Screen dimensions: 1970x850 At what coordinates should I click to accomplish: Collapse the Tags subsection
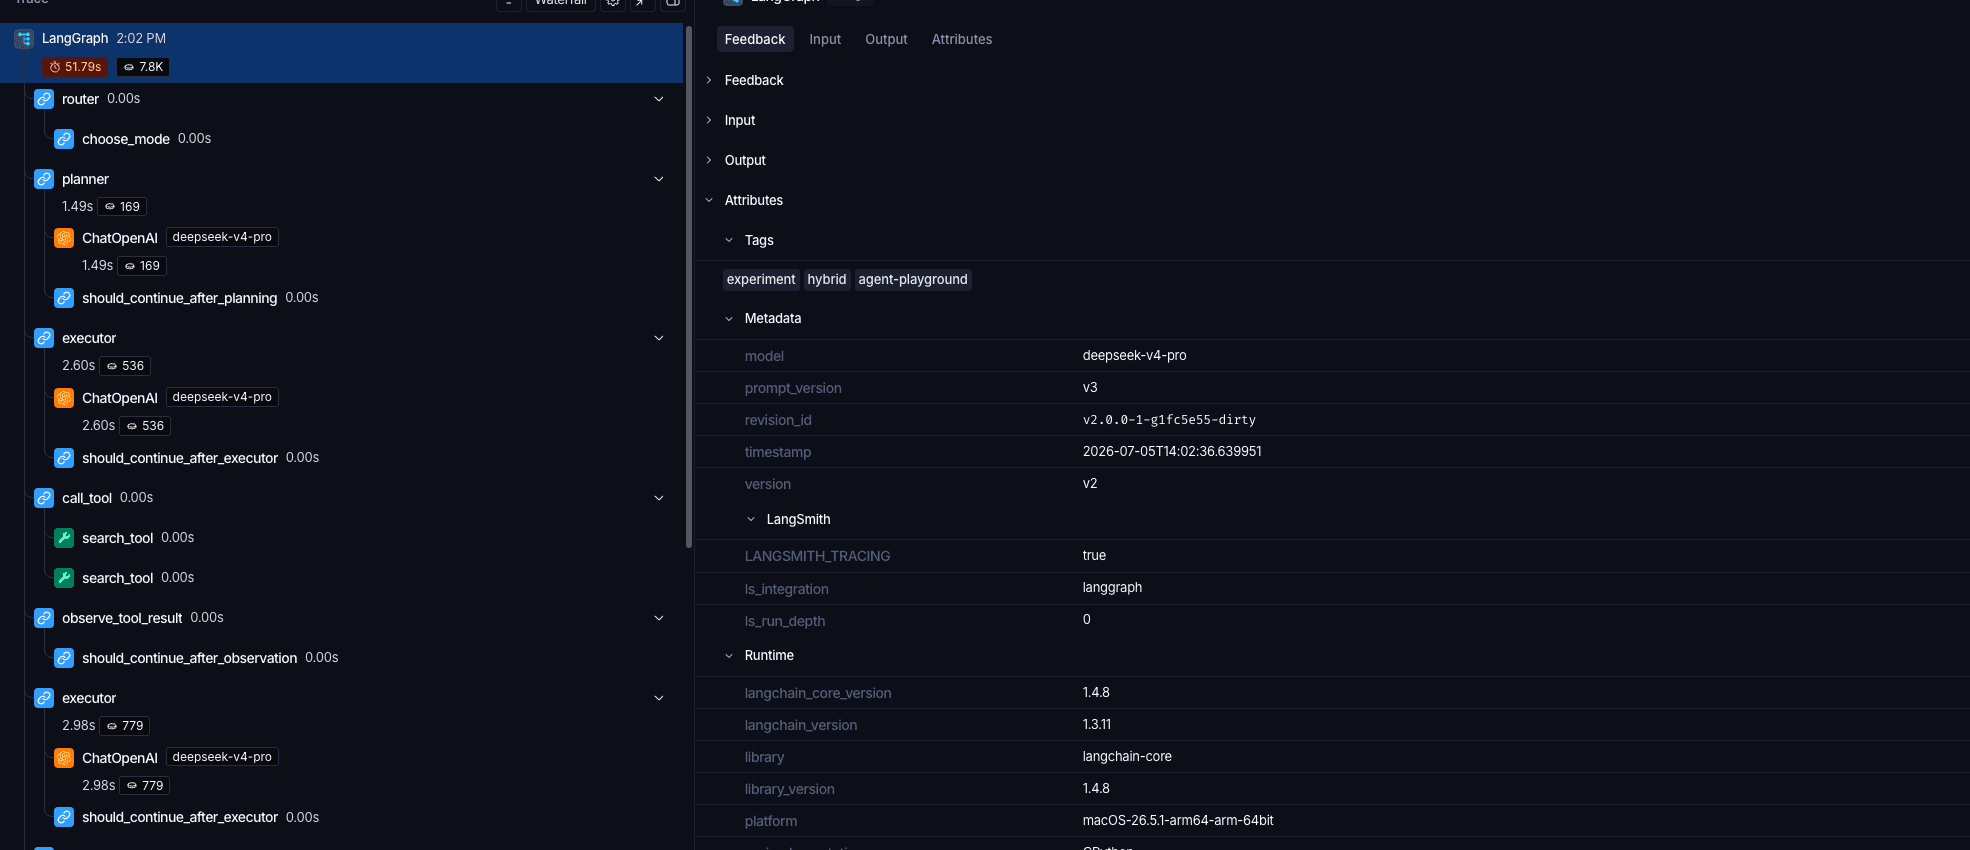click(x=729, y=240)
